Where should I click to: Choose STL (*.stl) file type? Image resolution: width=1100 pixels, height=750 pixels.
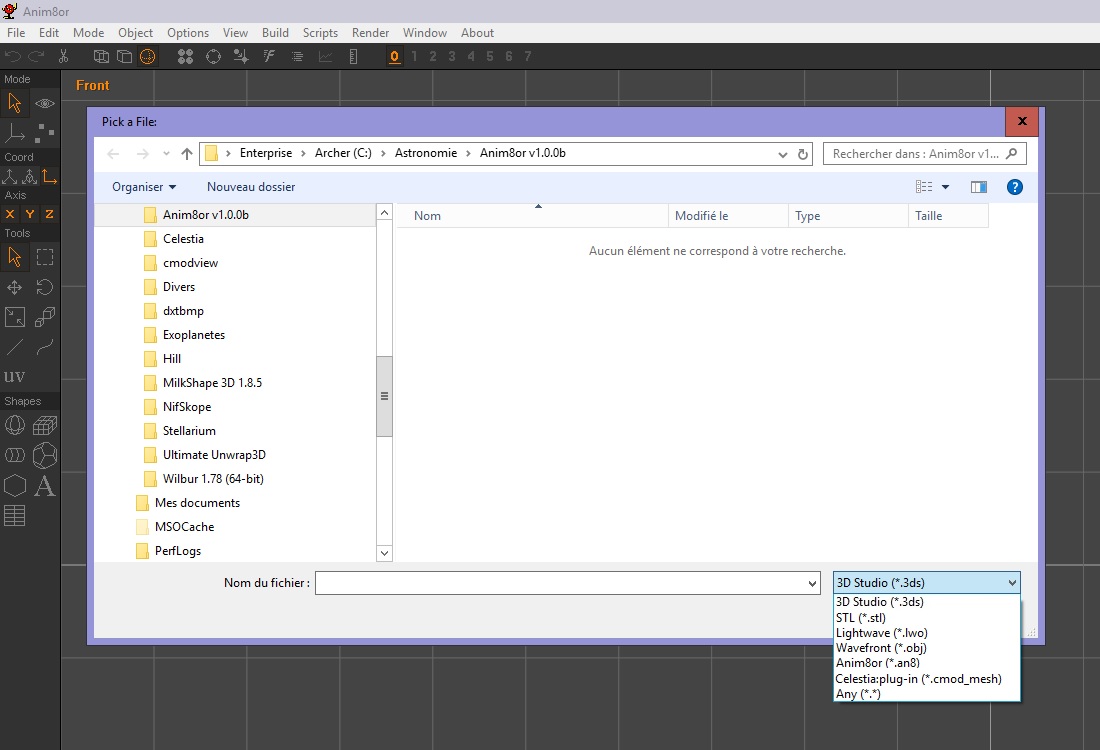(x=926, y=617)
